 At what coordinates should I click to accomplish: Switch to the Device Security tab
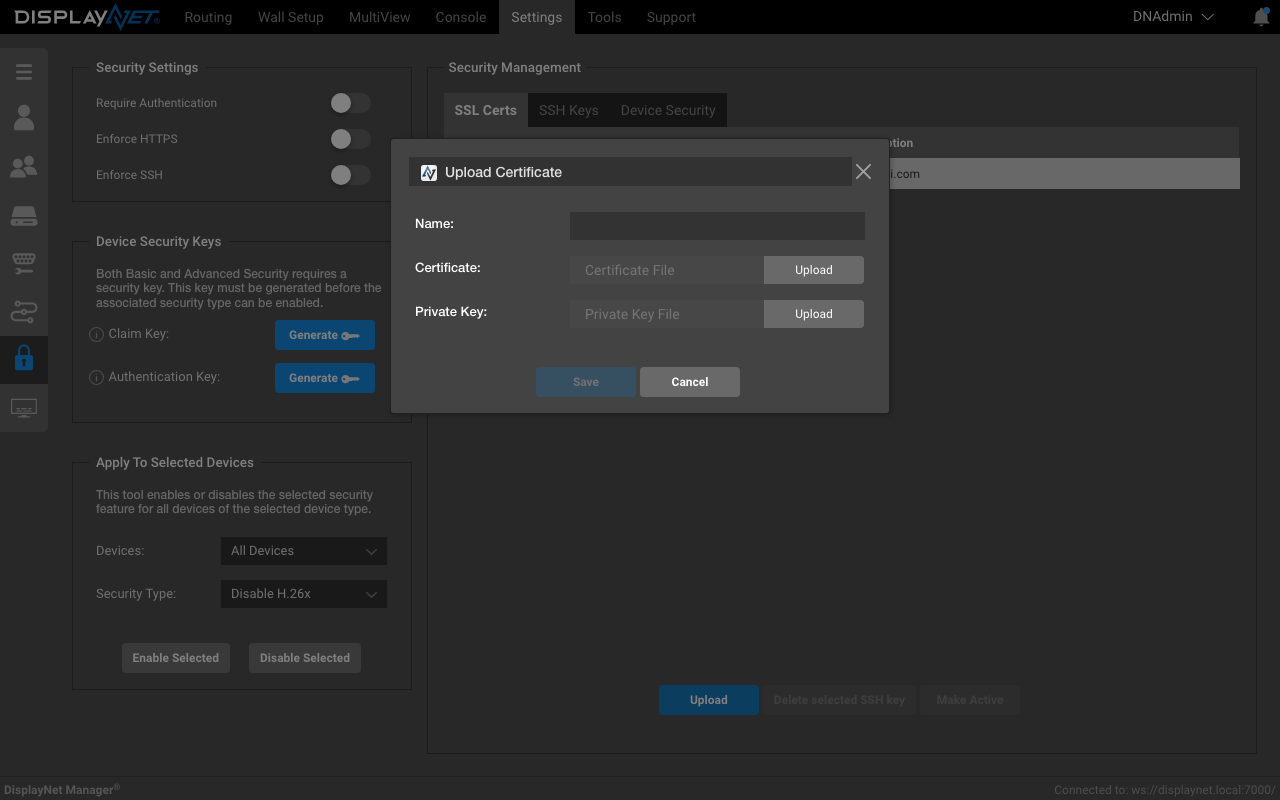(x=668, y=110)
